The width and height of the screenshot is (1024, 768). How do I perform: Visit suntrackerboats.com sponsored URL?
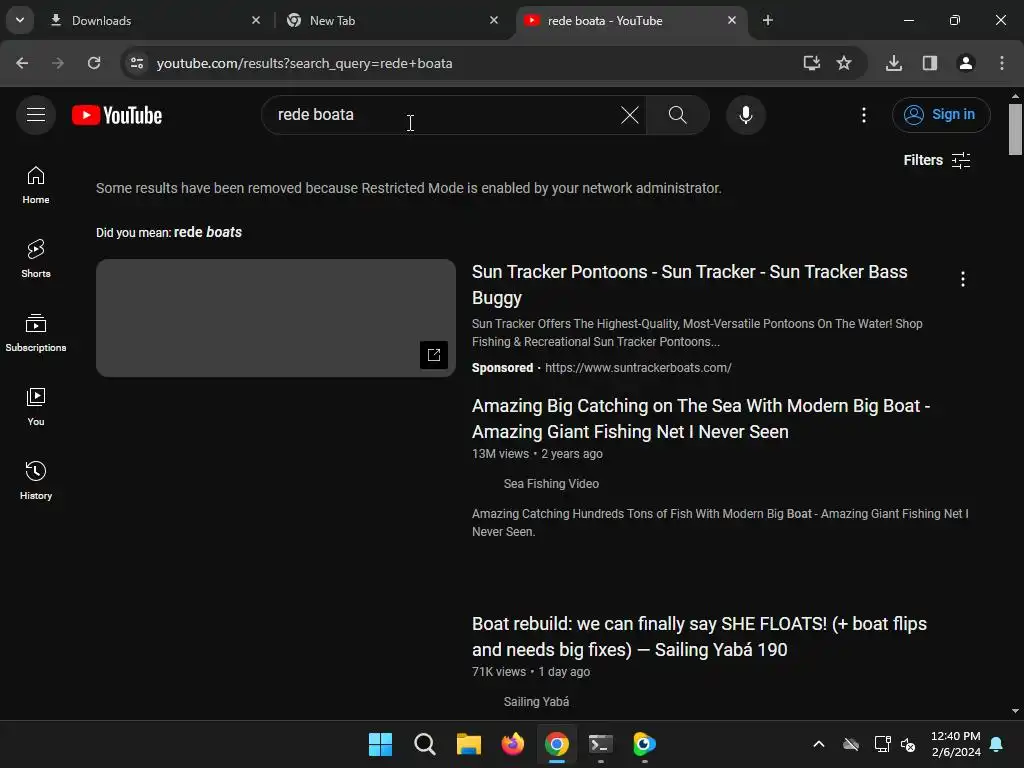pos(638,368)
